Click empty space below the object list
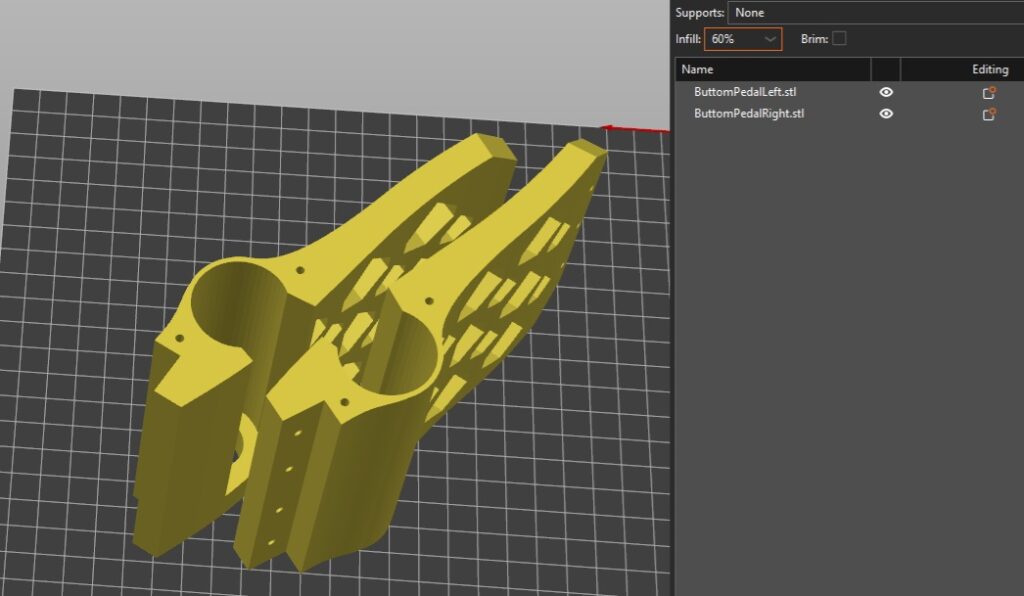The image size is (1024, 596). pyautogui.click(x=850, y=350)
